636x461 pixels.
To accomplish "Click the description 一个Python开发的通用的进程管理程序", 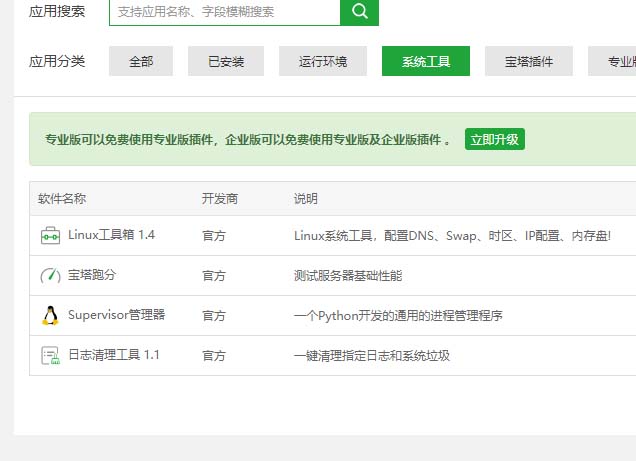I will (x=398, y=315).
